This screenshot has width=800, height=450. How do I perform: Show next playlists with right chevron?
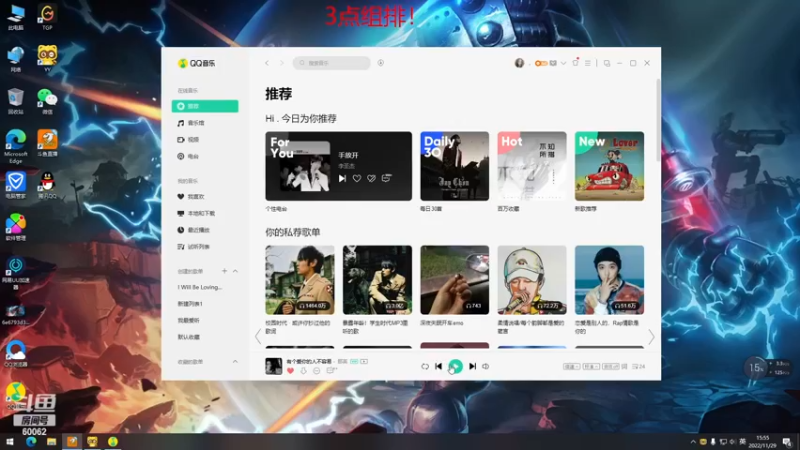[x=652, y=336]
